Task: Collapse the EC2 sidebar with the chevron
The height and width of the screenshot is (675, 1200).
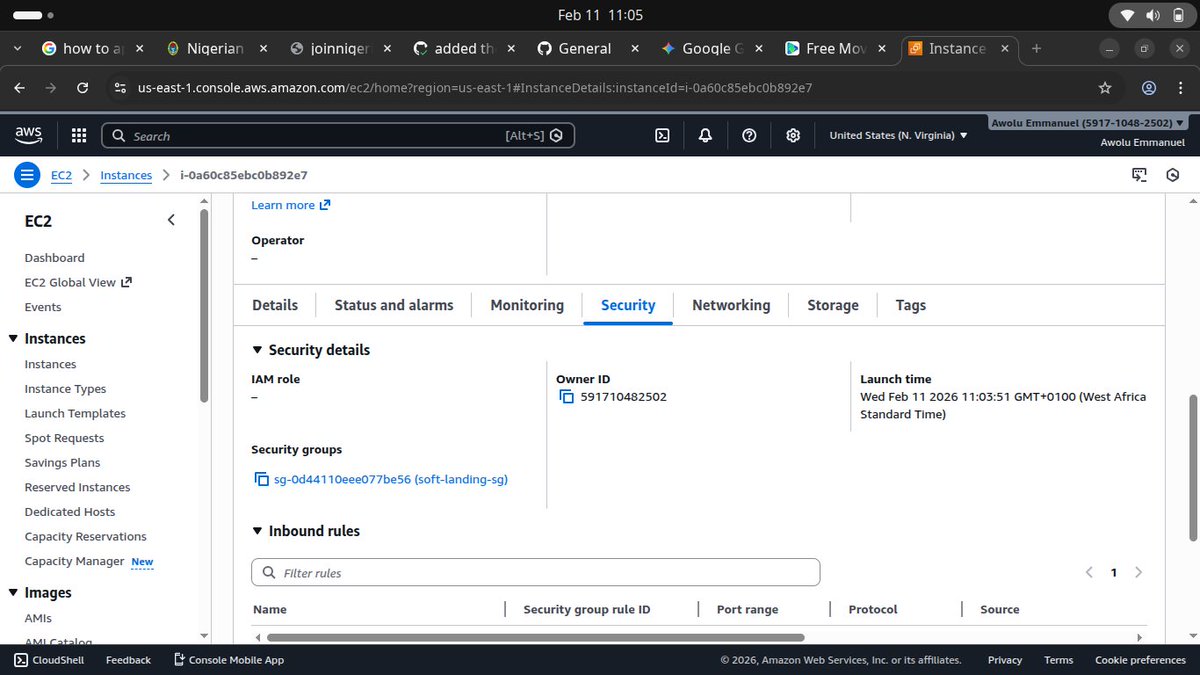Action: [x=171, y=220]
